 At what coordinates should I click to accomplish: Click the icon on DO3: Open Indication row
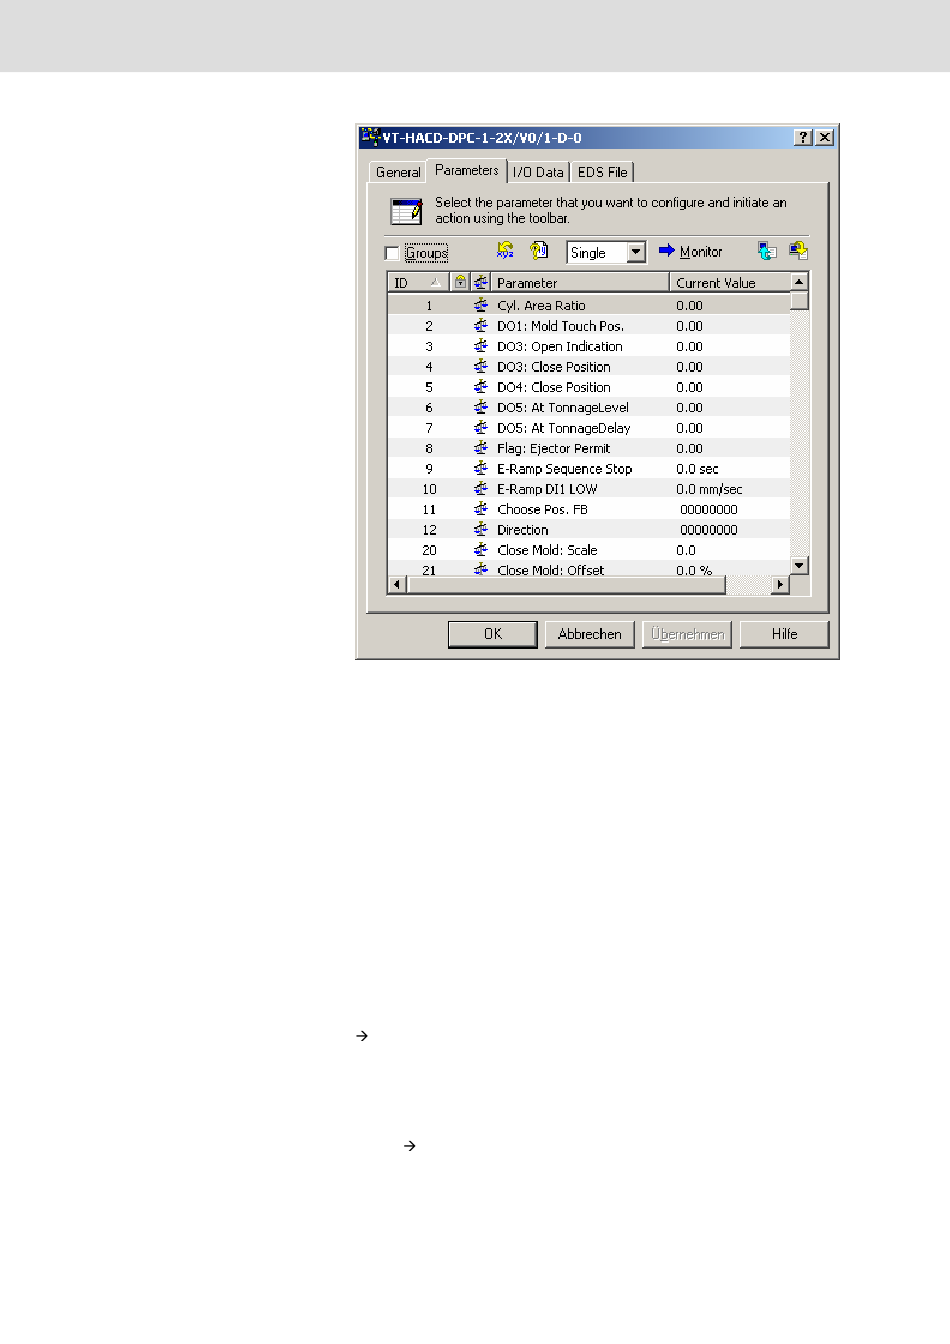coord(481,346)
